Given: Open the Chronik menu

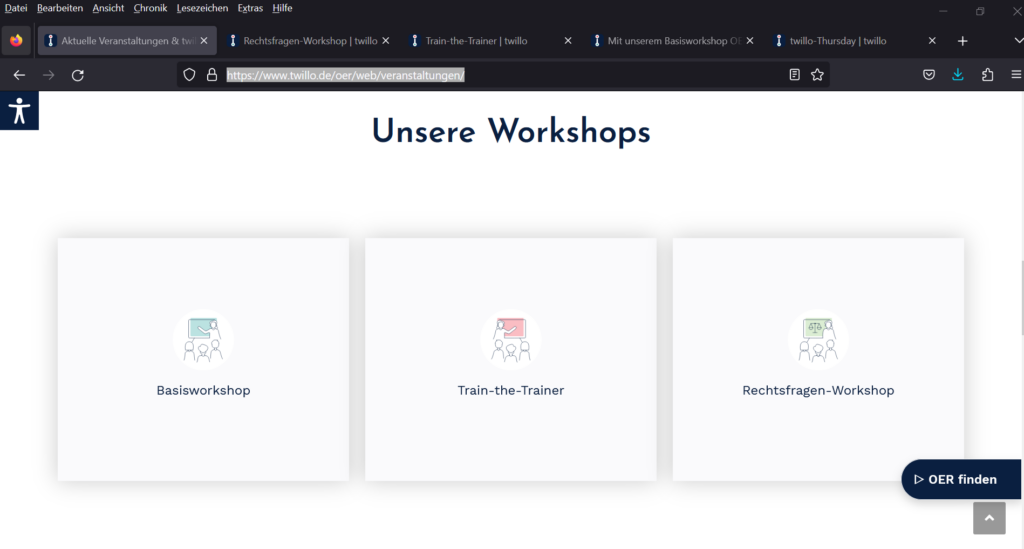Looking at the screenshot, I should click(x=150, y=8).
